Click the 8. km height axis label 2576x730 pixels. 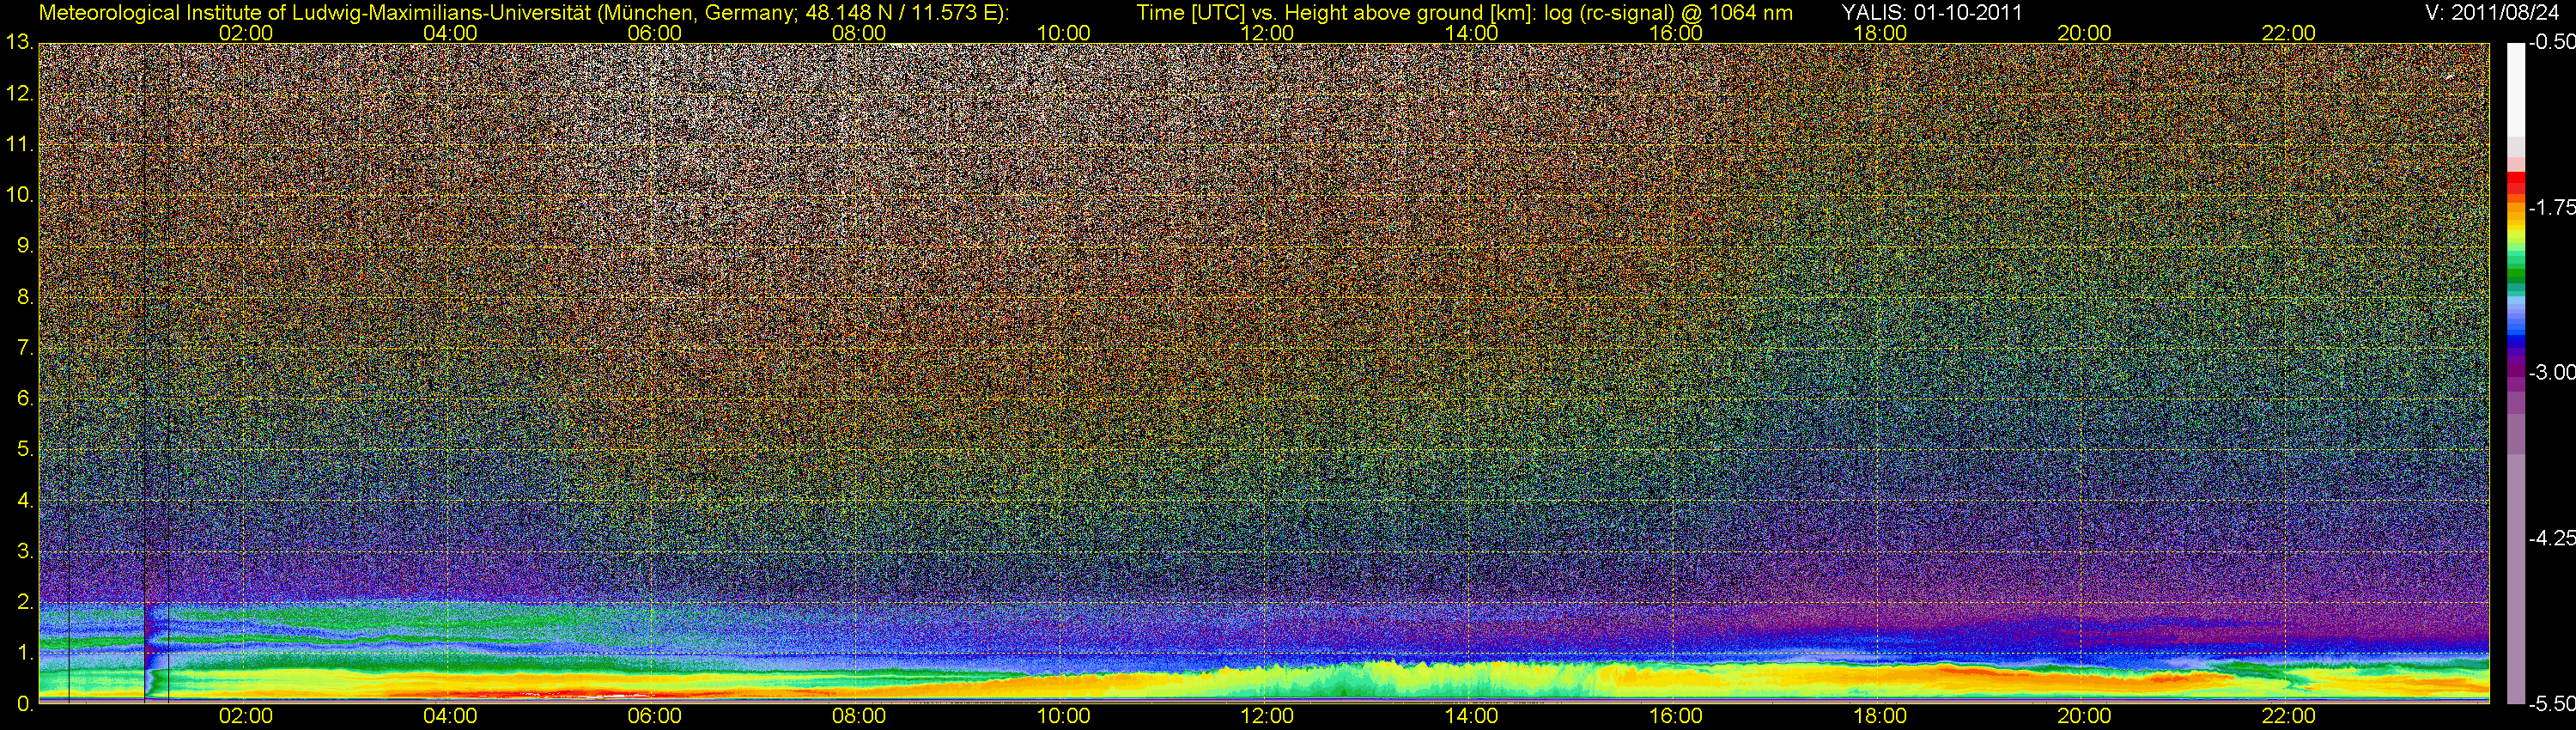tap(25, 297)
